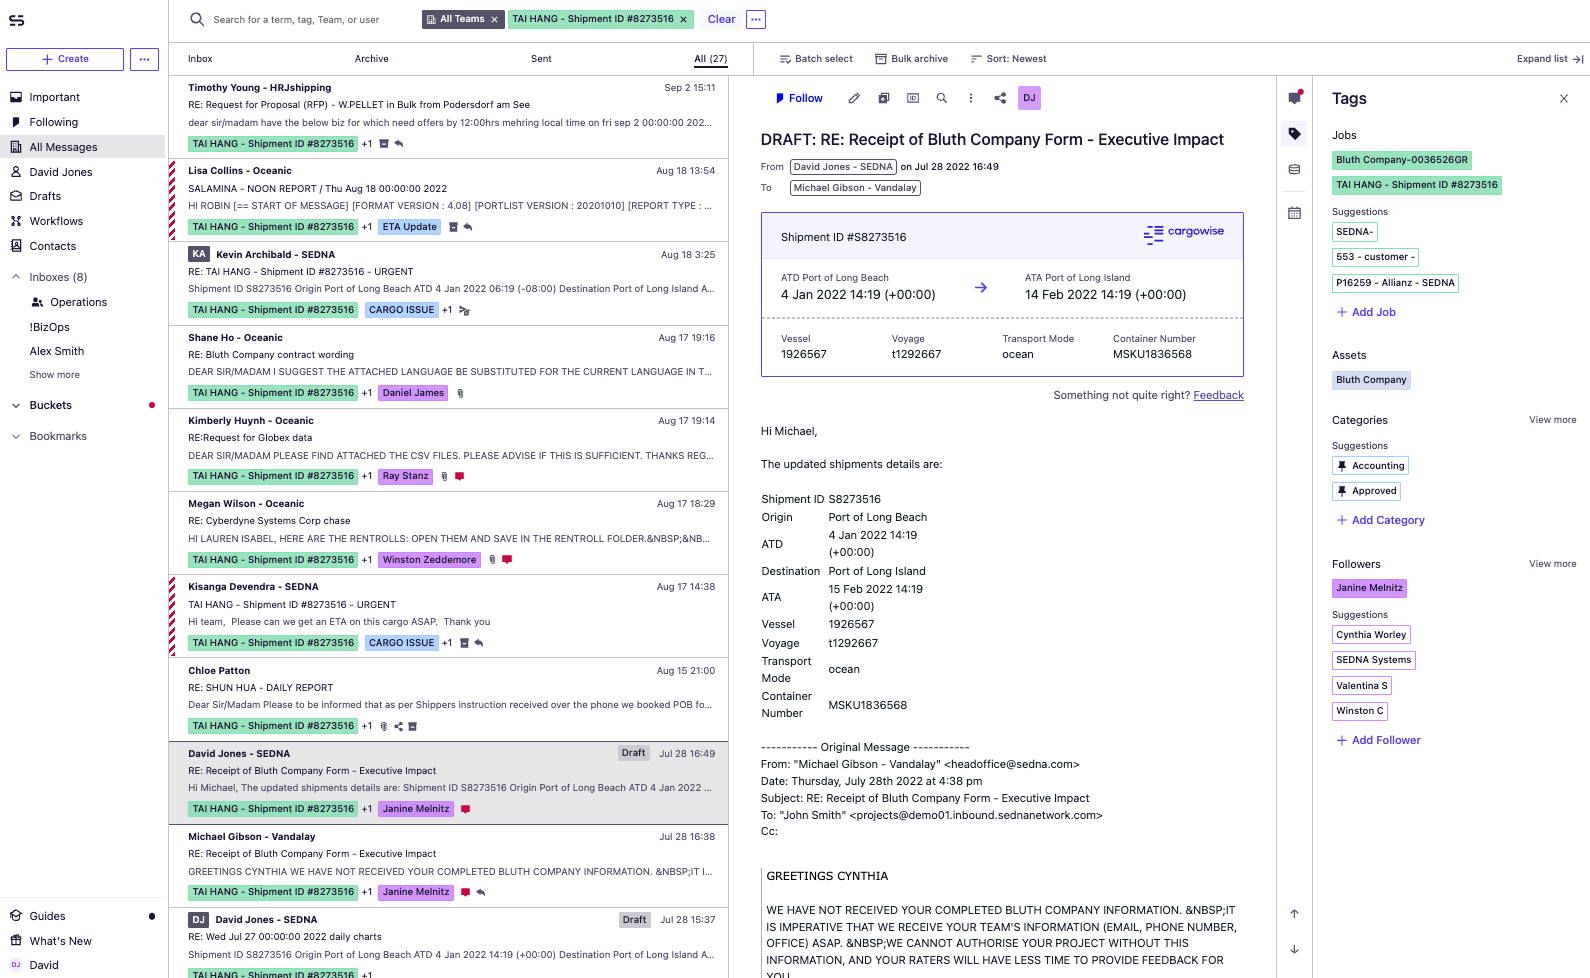
Task: Remove the All Teams filter chip
Action: point(494,19)
